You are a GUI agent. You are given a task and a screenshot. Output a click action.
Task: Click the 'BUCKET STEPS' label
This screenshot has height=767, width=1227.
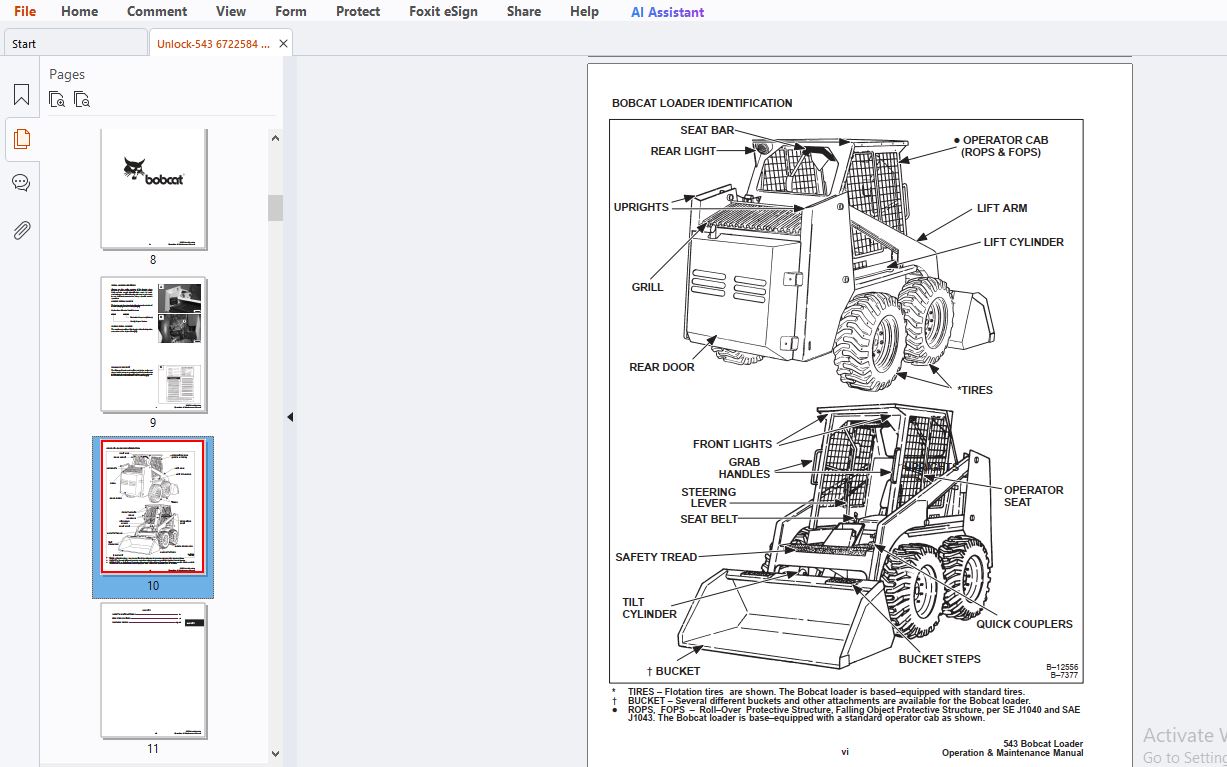coord(939,659)
